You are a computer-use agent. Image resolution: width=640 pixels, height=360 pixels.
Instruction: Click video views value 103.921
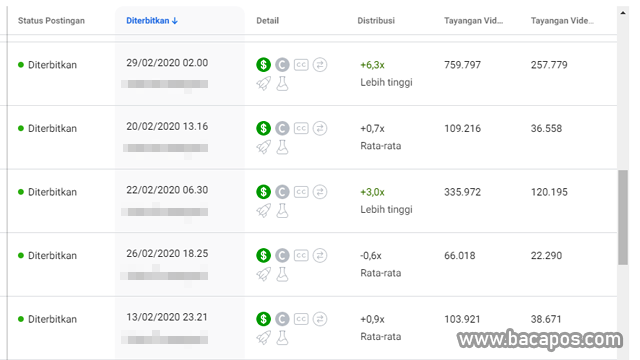pos(462,319)
